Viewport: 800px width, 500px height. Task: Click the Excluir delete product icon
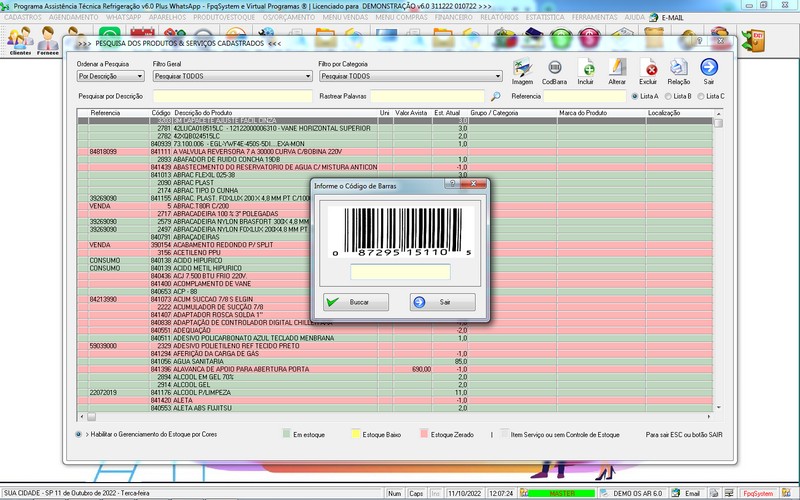pyautogui.click(x=648, y=70)
